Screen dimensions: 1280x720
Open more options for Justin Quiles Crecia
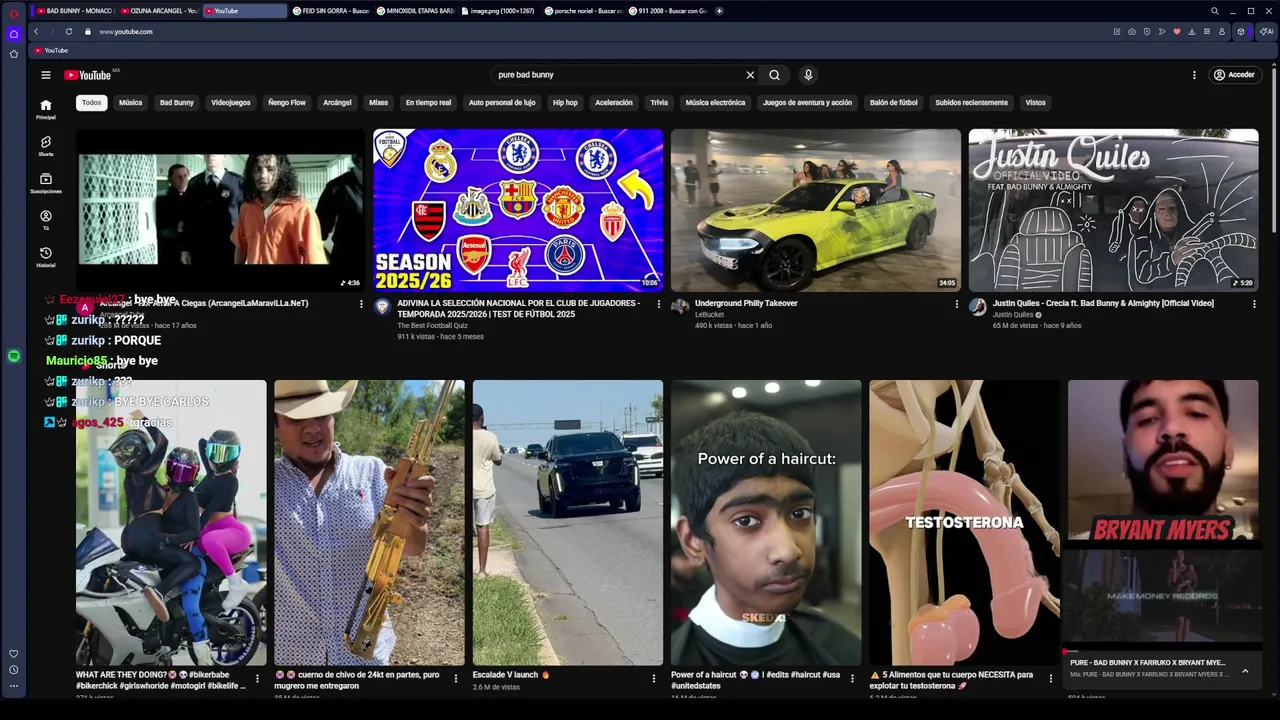[x=1254, y=304]
